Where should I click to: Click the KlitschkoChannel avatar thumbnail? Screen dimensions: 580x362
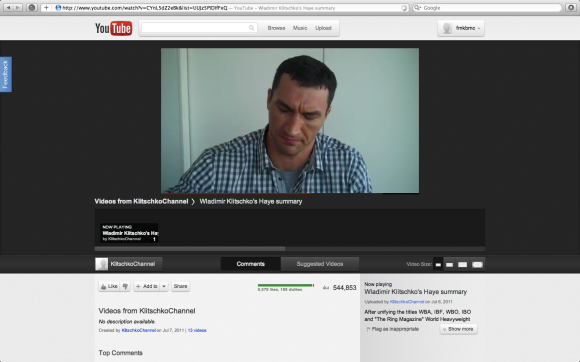[101, 264]
